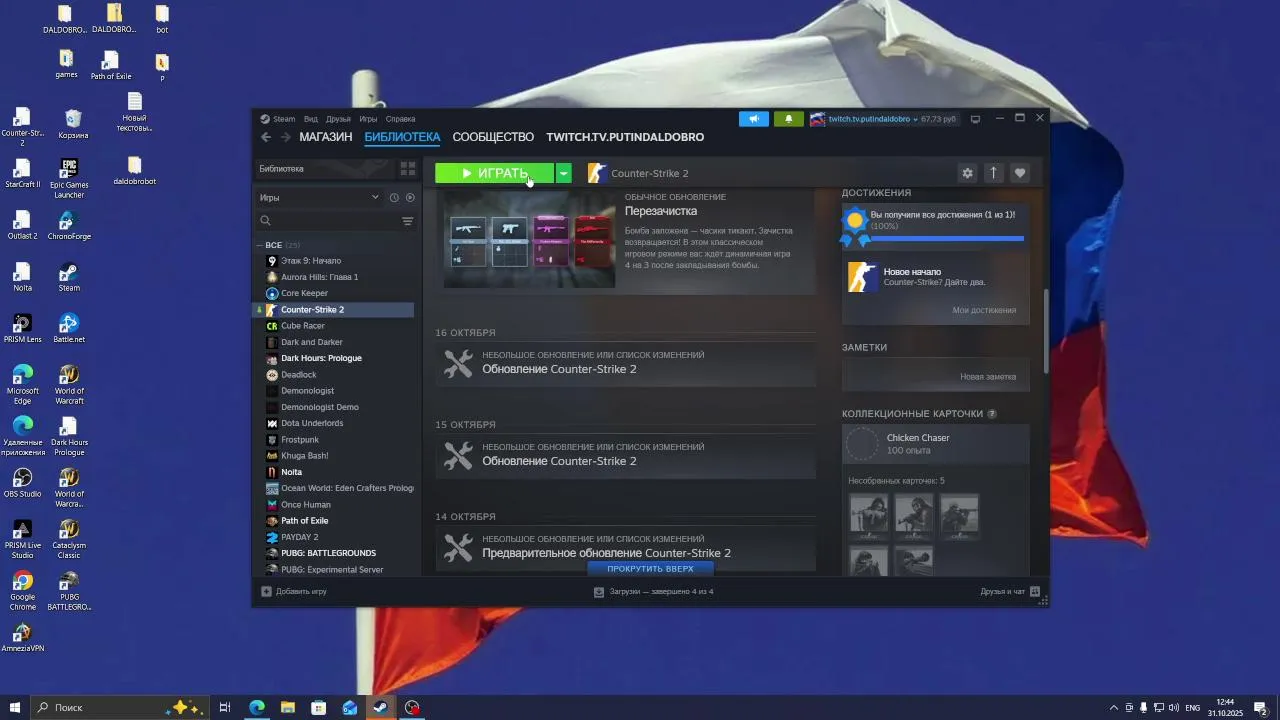Image resolution: width=1280 pixels, height=720 pixels.
Task: Go forward with Steam's right arrow
Action: pyautogui.click(x=285, y=137)
